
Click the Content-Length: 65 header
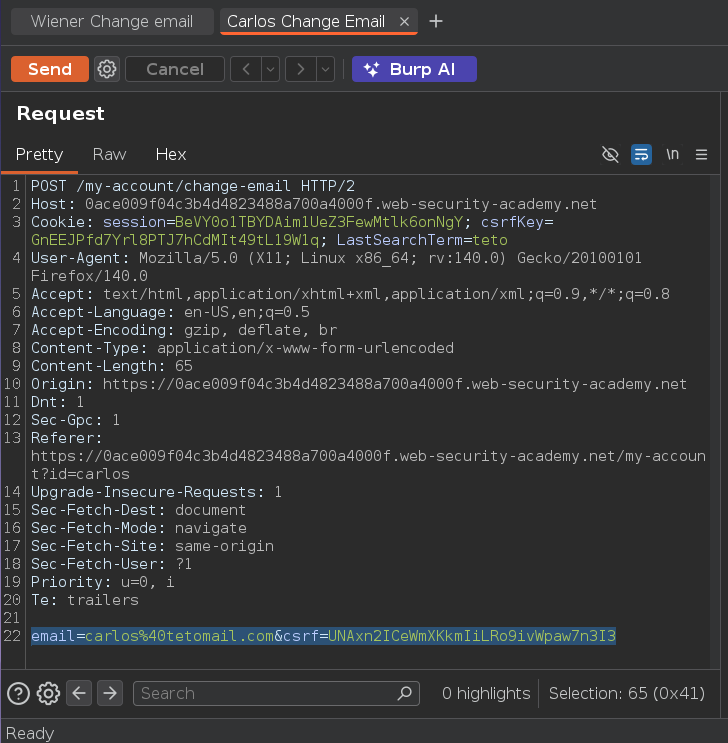(112, 366)
